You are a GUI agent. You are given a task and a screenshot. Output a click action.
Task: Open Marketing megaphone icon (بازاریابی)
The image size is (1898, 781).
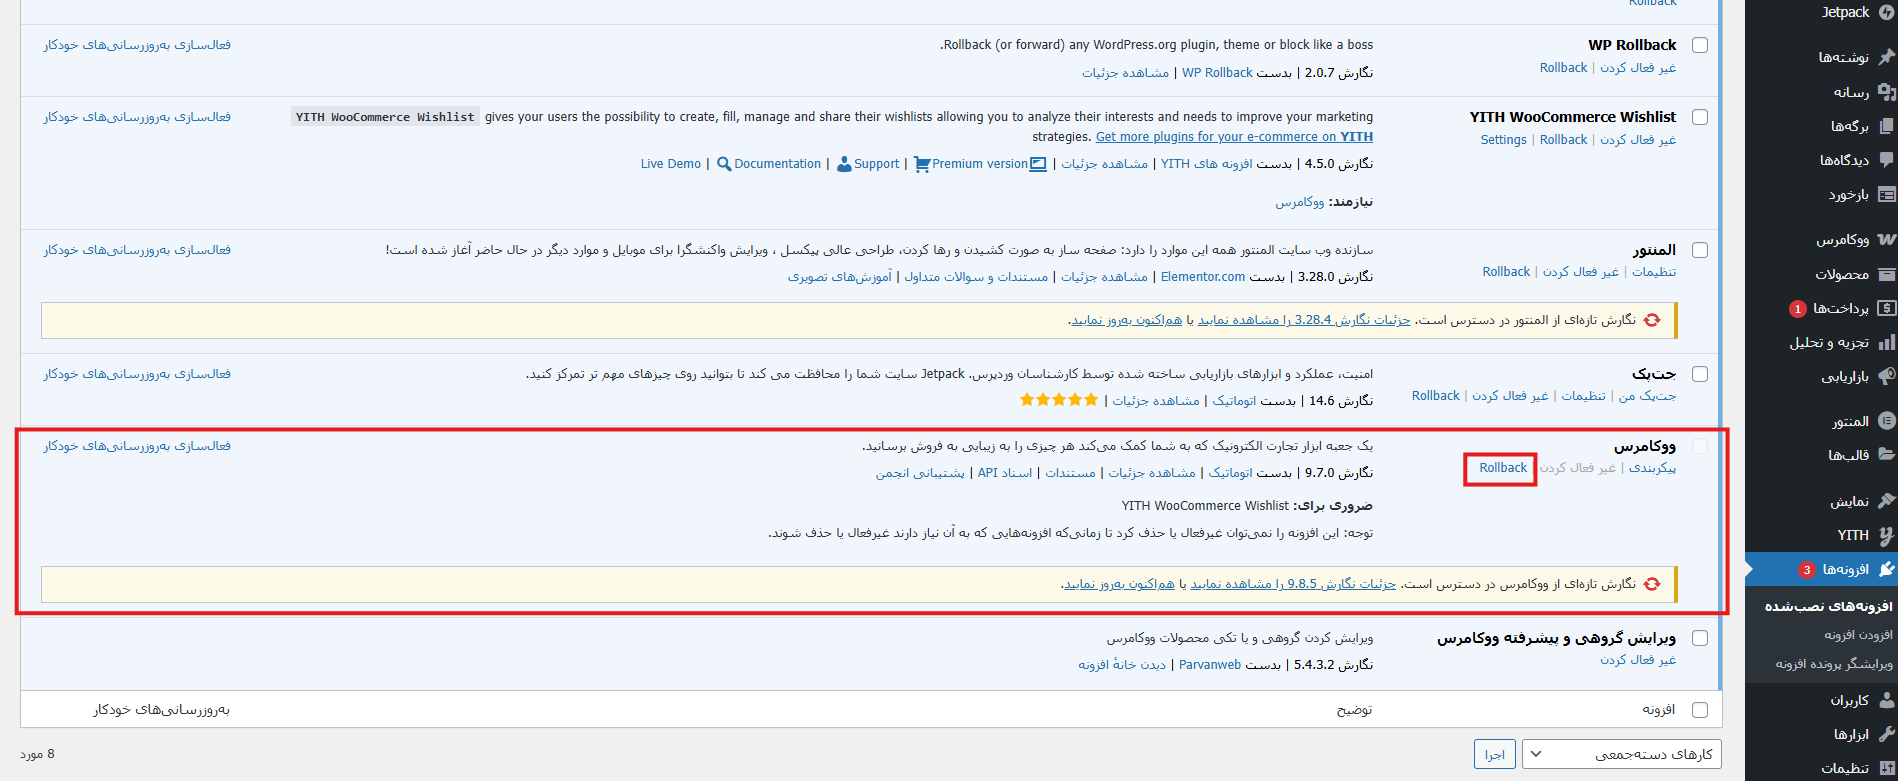[x=1886, y=376]
